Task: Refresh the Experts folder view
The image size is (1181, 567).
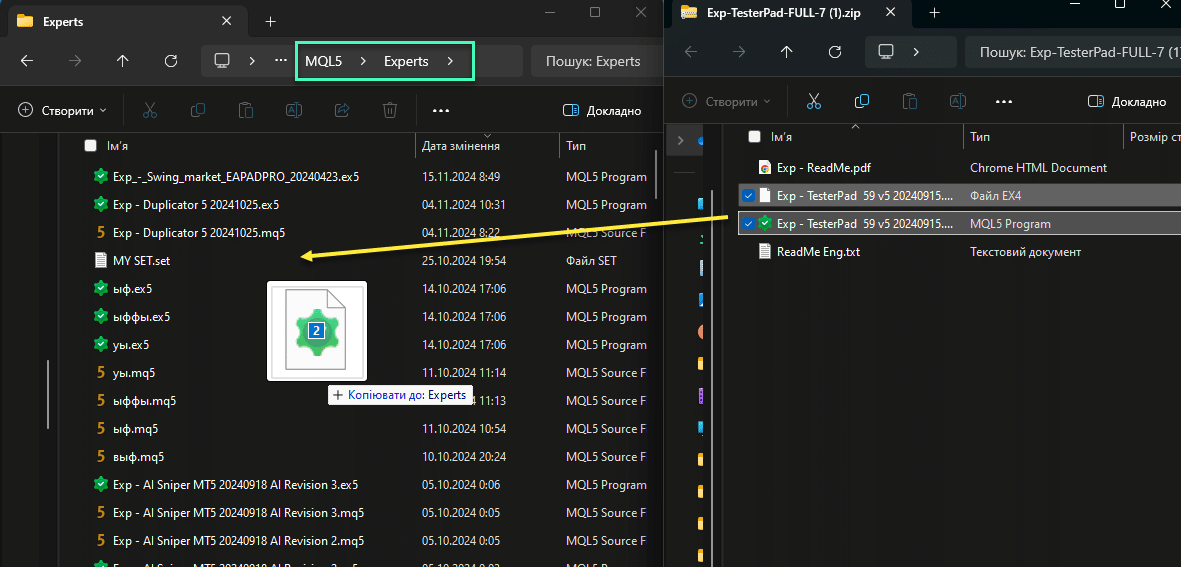Action: tap(171, 61)
